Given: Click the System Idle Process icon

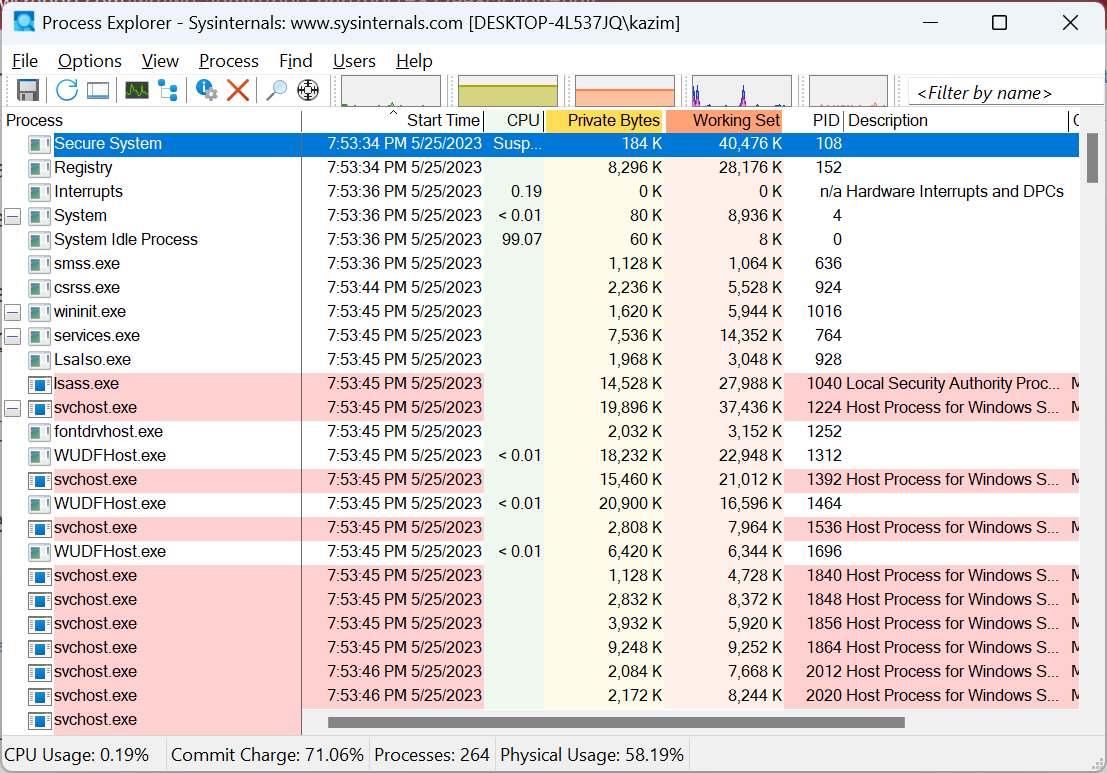Looking at the screenshot, I should click(x=40, y=240).
